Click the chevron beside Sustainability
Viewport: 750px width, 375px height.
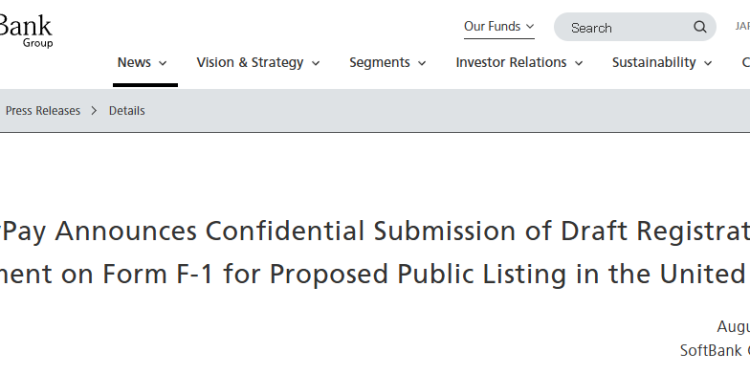[x=708, y=63]
